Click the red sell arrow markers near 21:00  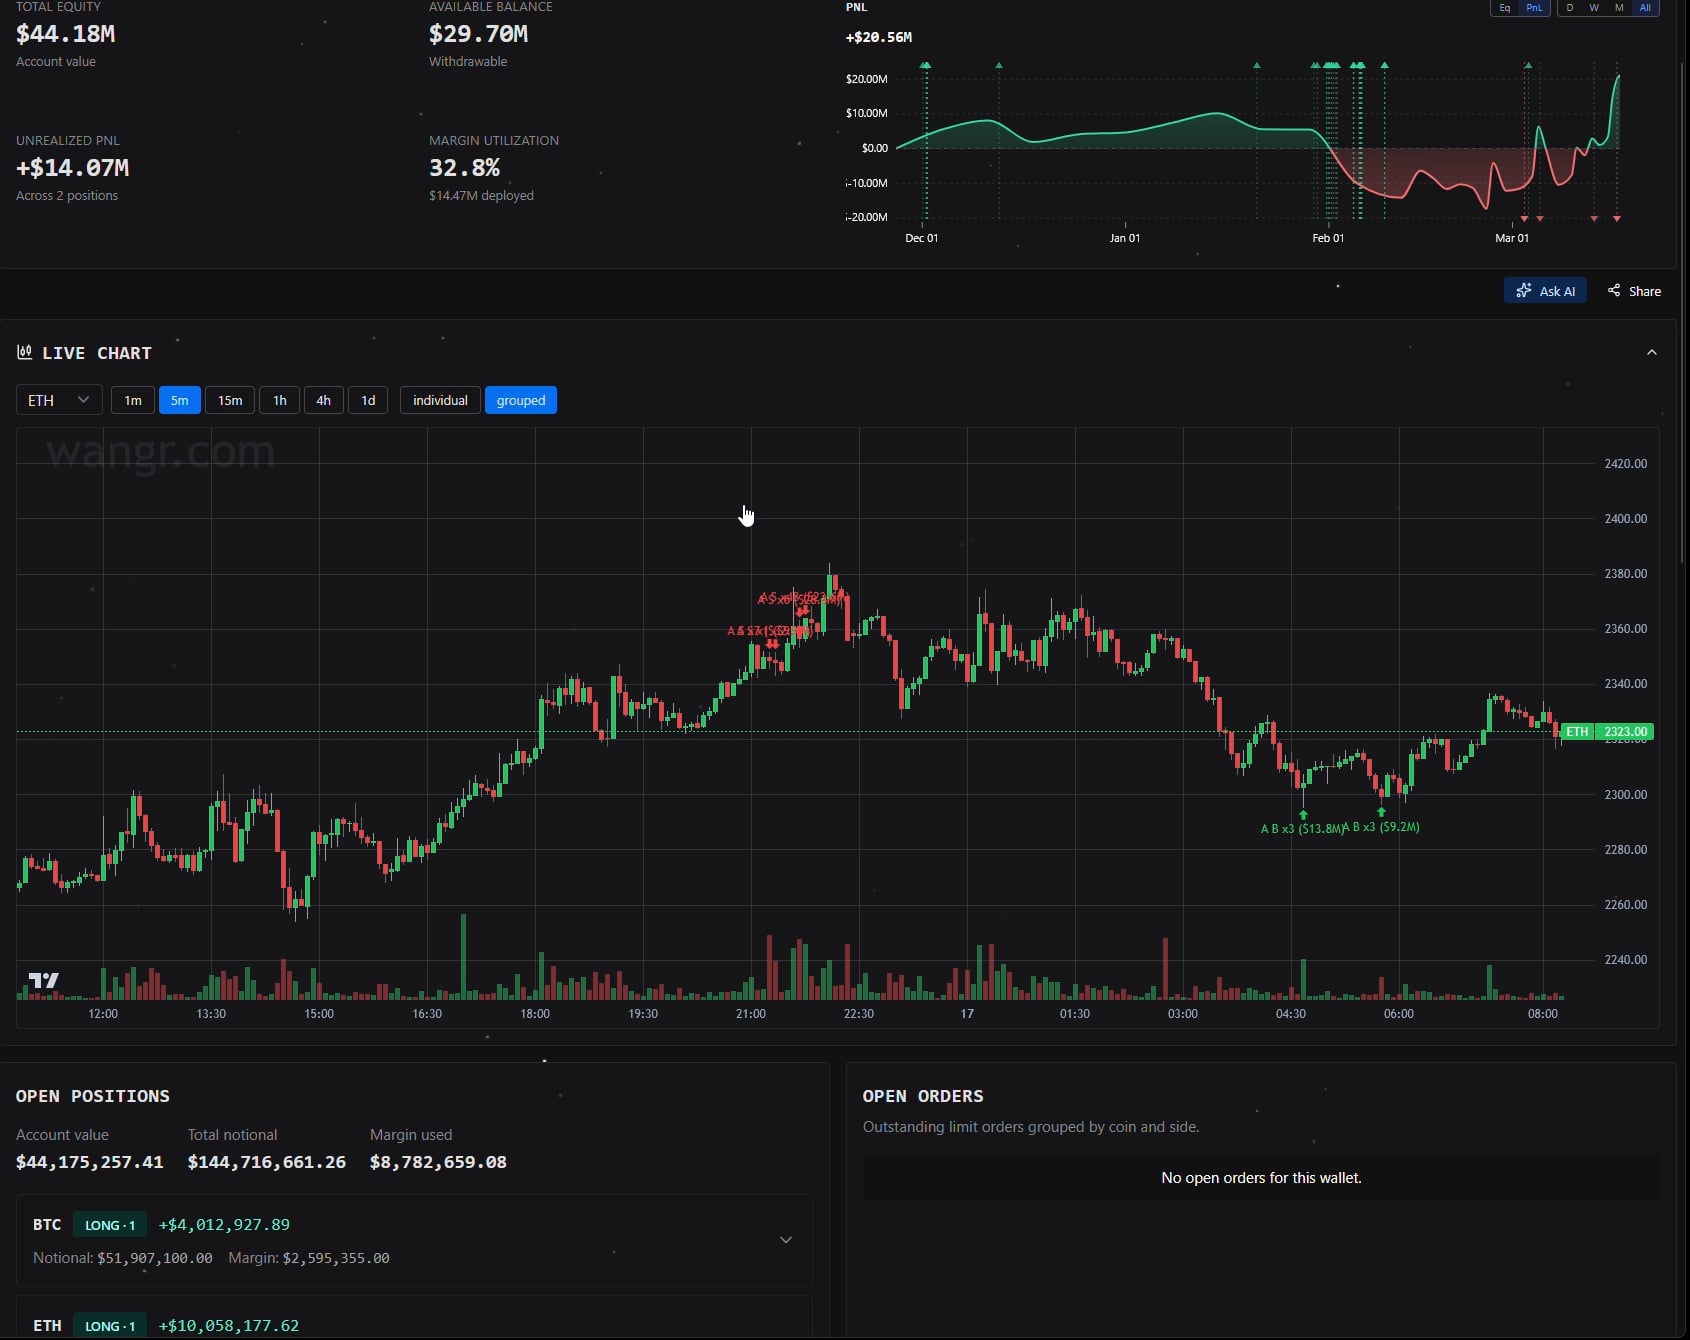point(772,644)
